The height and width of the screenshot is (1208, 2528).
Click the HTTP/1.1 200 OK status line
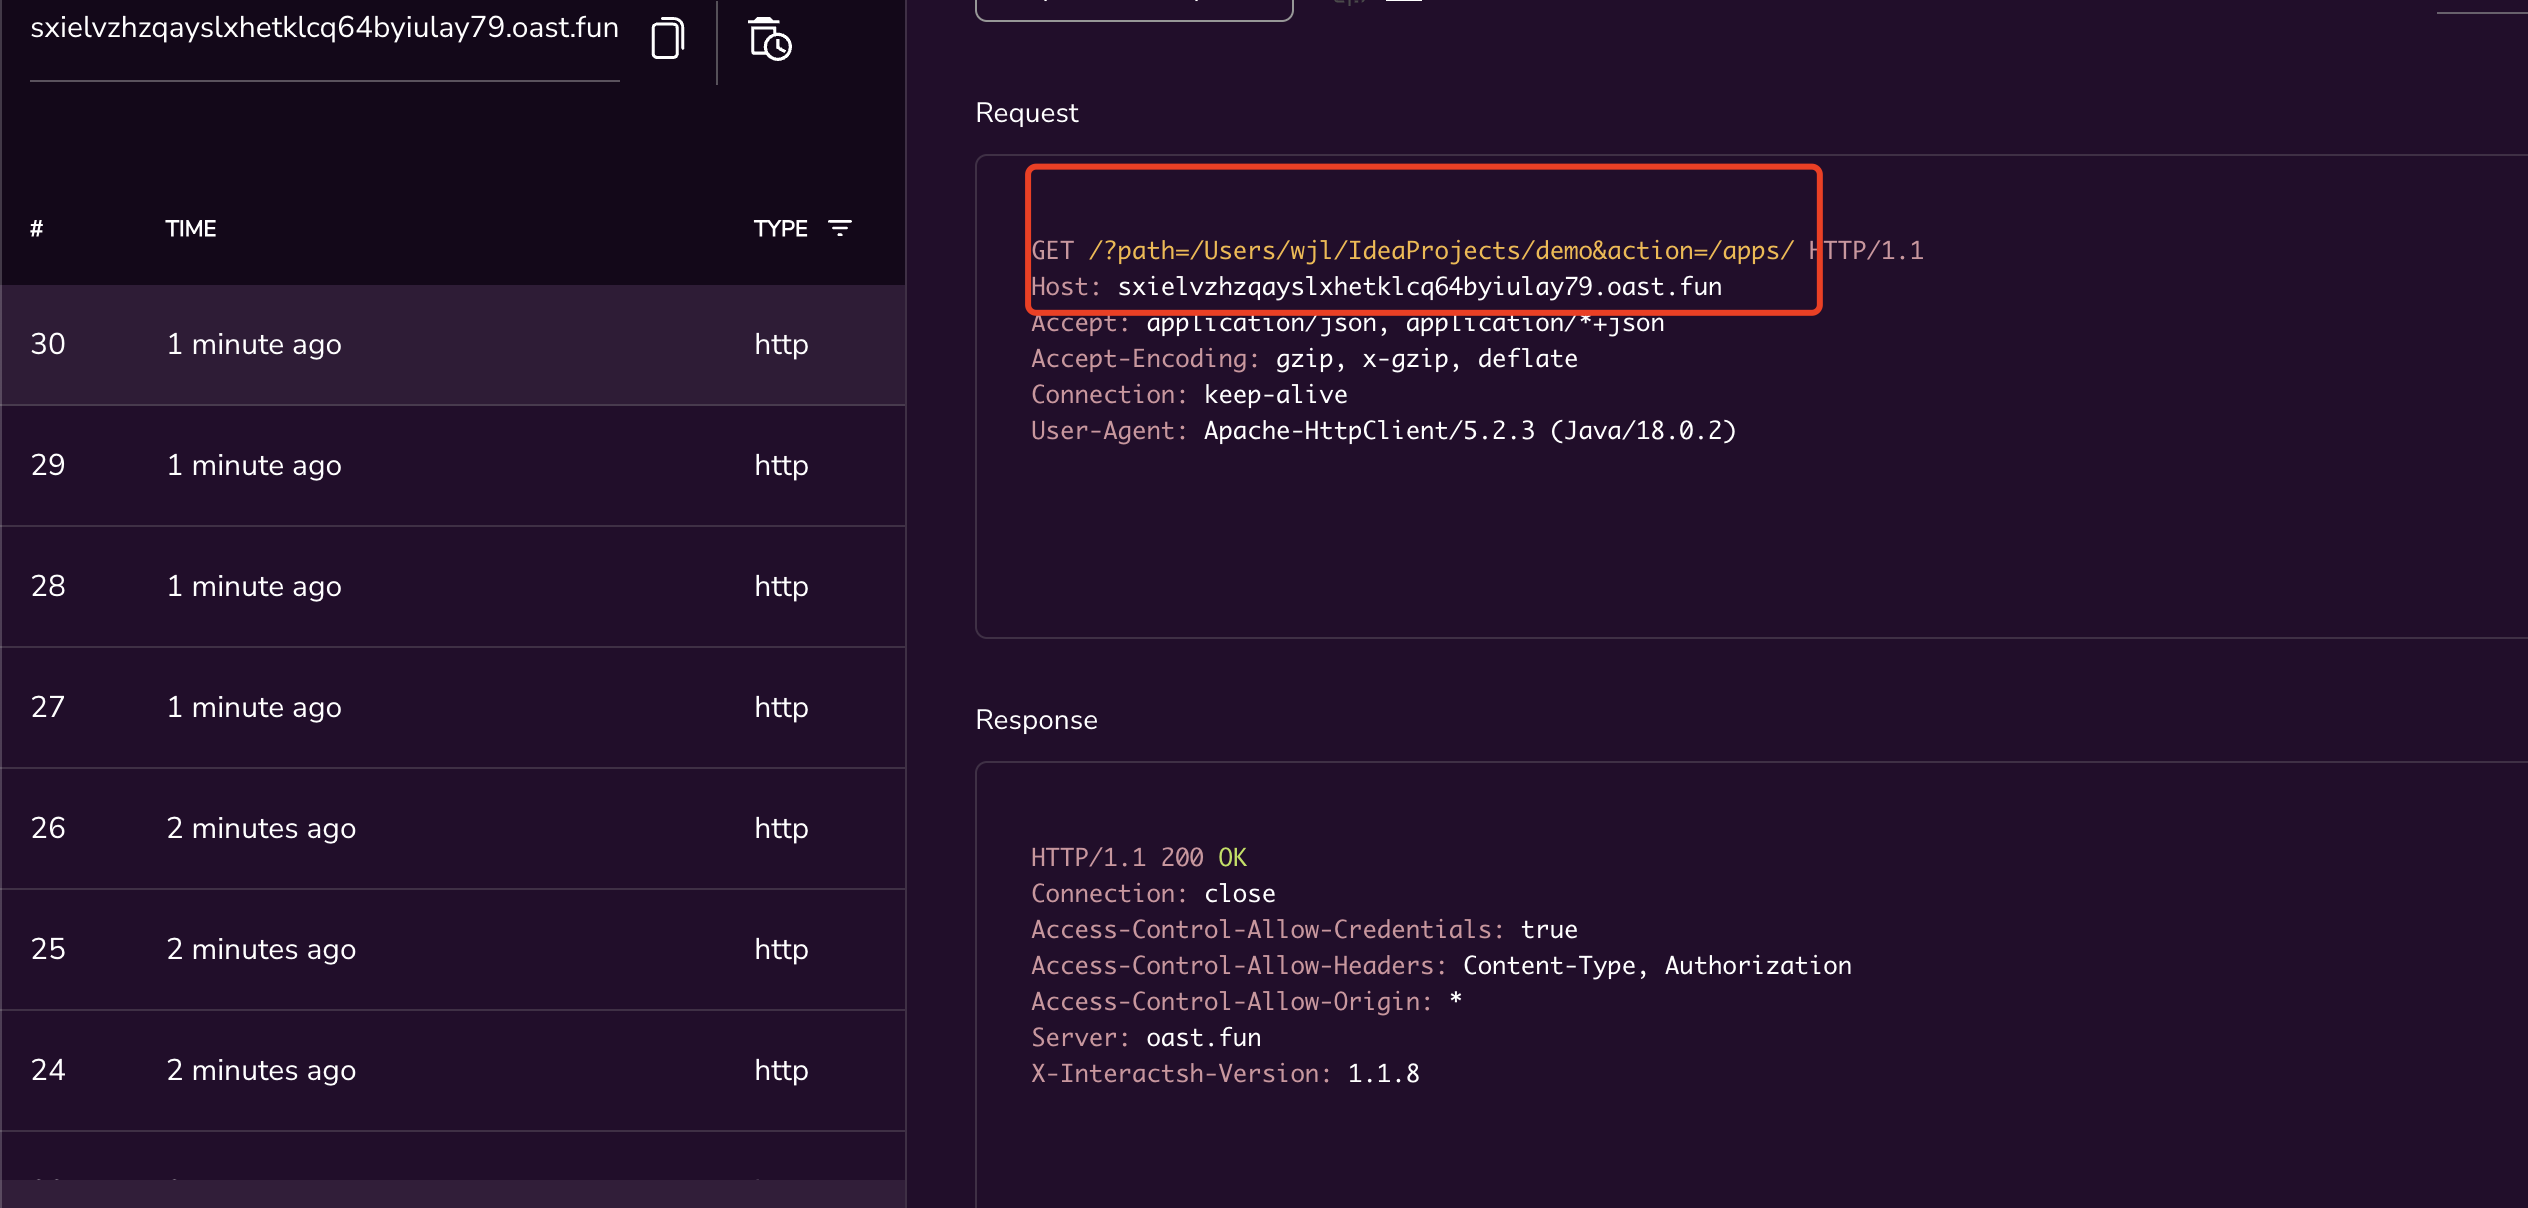[x=1138, y=858]
